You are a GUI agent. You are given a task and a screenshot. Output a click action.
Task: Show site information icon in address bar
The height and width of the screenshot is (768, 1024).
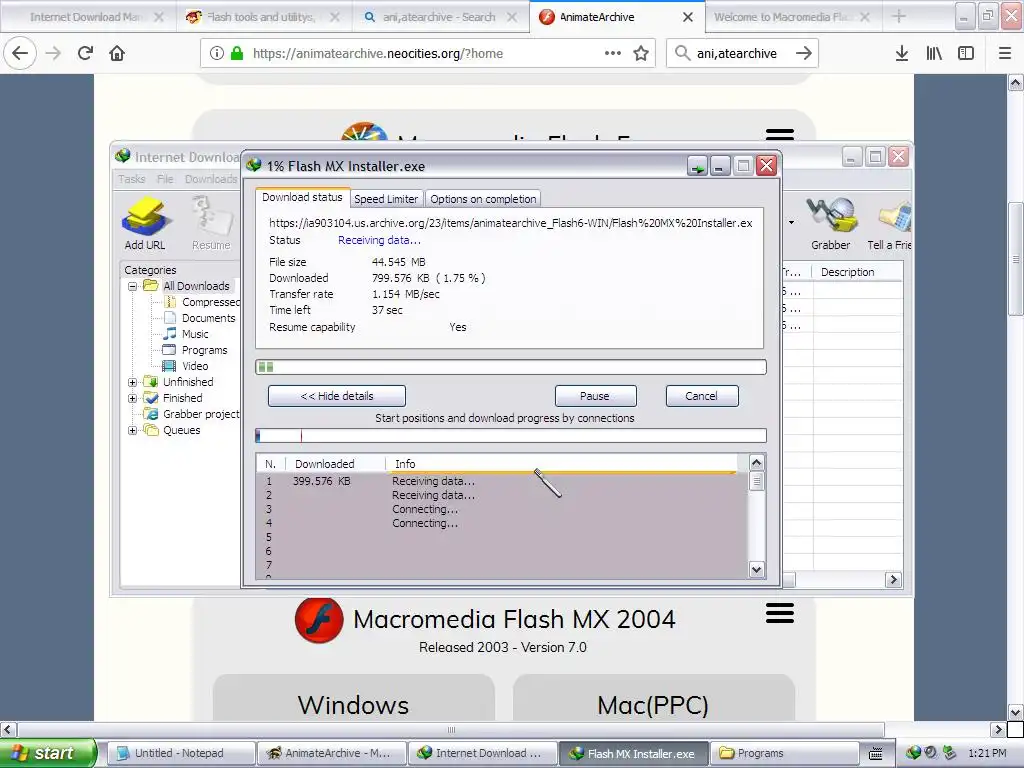tap(217, 53)
